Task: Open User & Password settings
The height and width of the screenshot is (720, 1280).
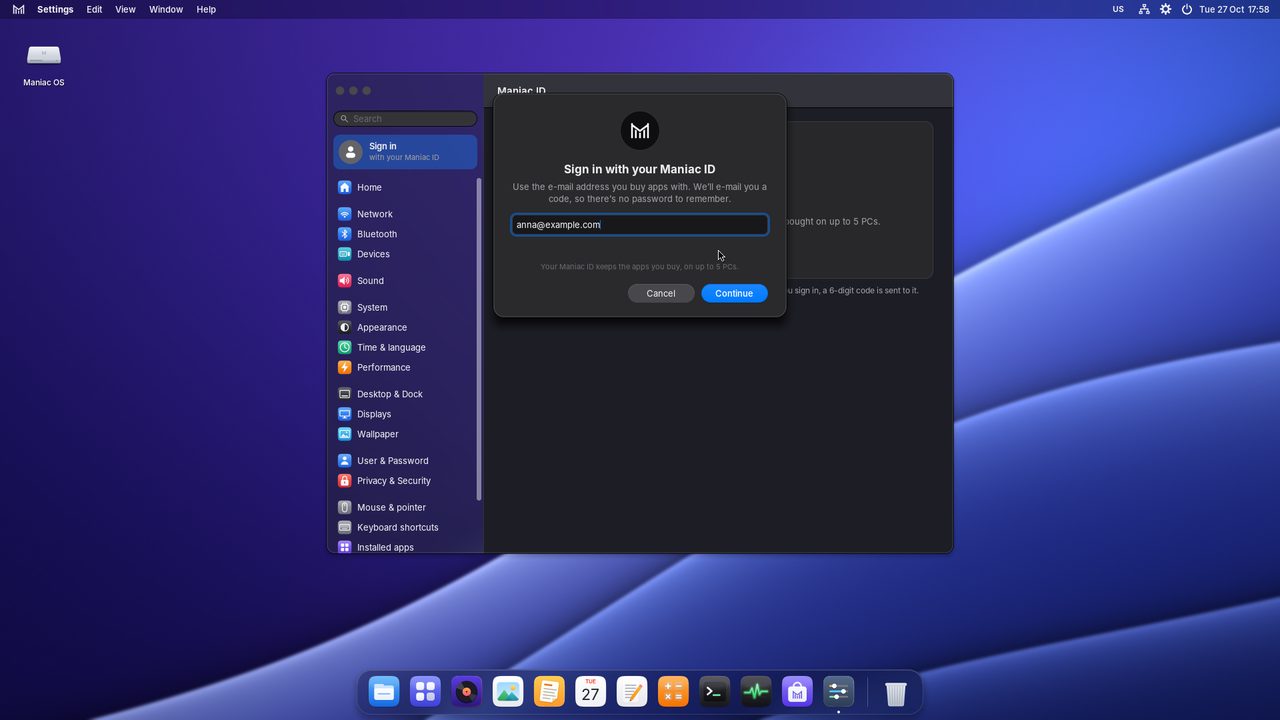Action: 405,461
